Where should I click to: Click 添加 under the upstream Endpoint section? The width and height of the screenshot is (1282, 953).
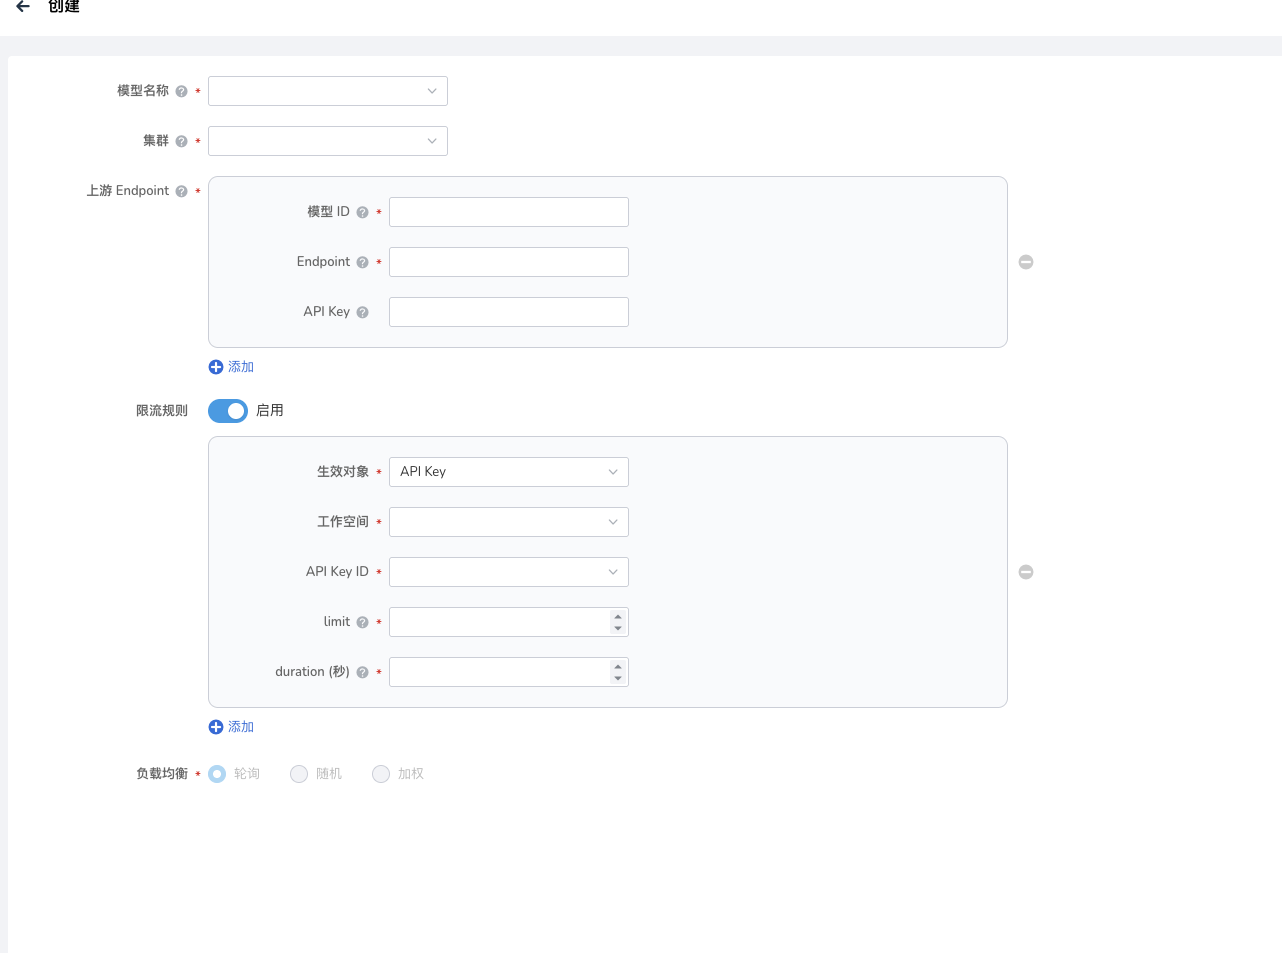click(x=231, y=367)
